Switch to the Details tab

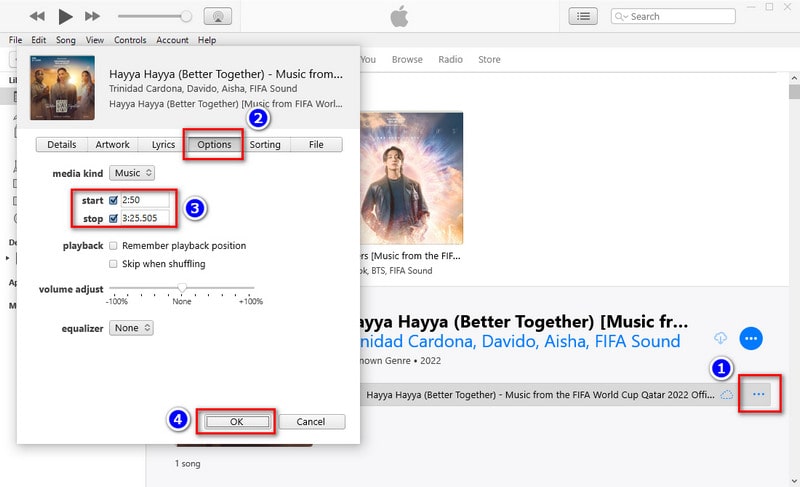click(62, 144)
